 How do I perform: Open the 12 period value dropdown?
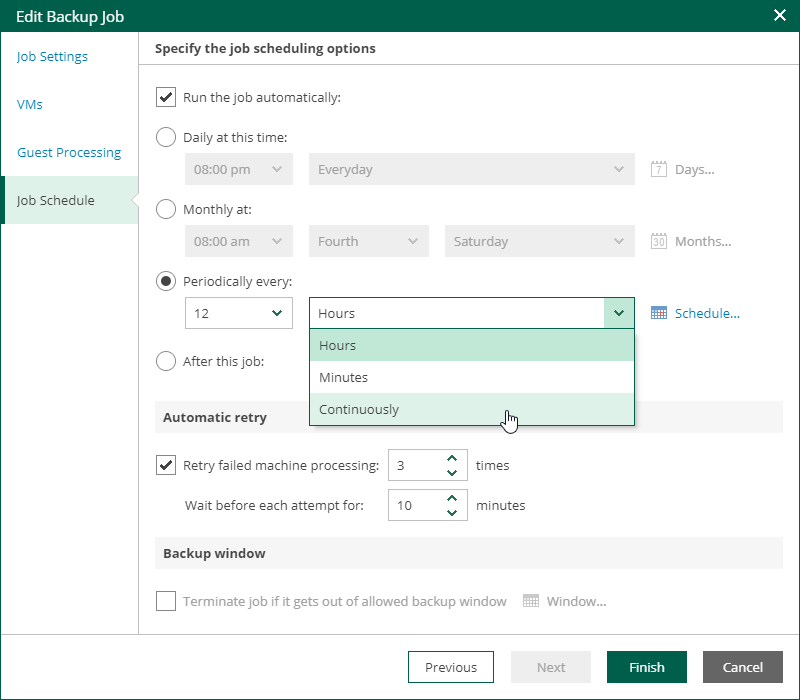[x=276, y=313]
